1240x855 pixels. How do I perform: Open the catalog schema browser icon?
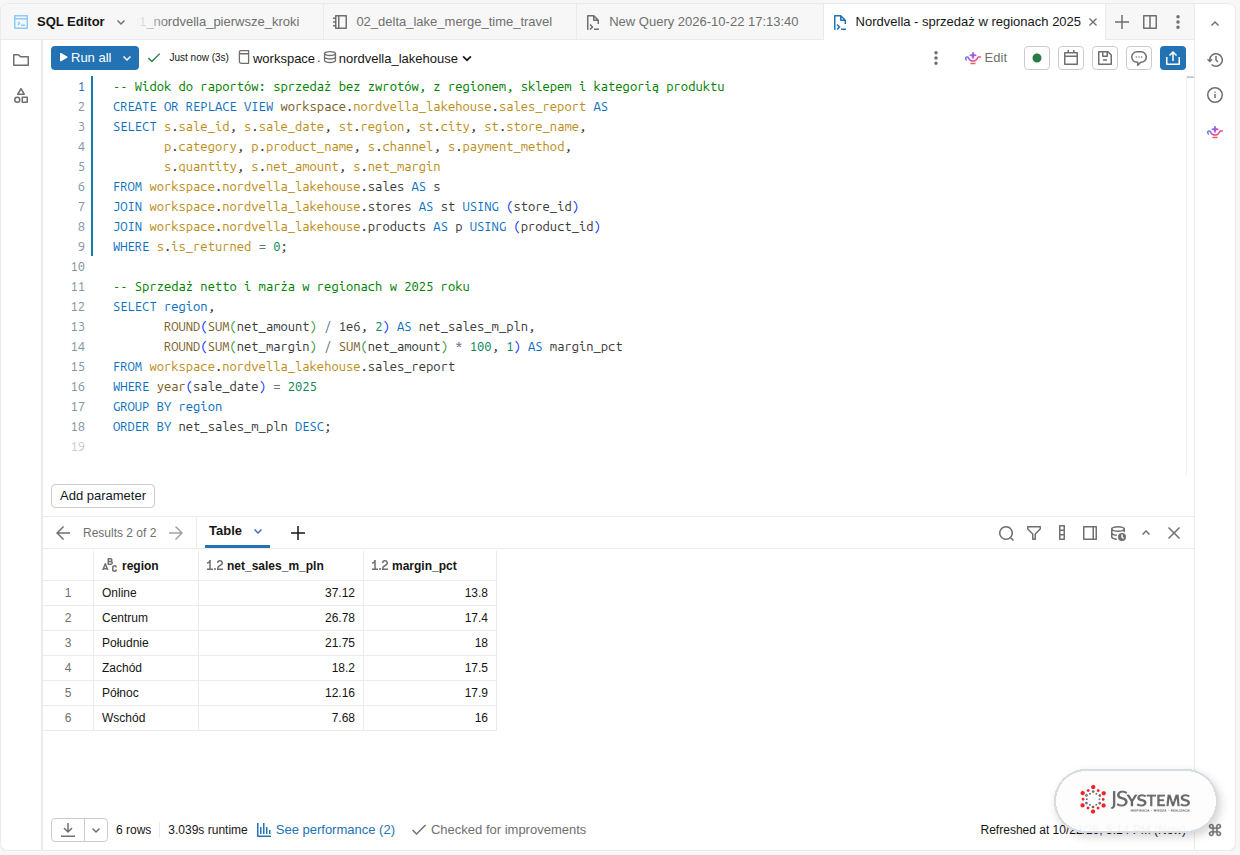(21, 96)
